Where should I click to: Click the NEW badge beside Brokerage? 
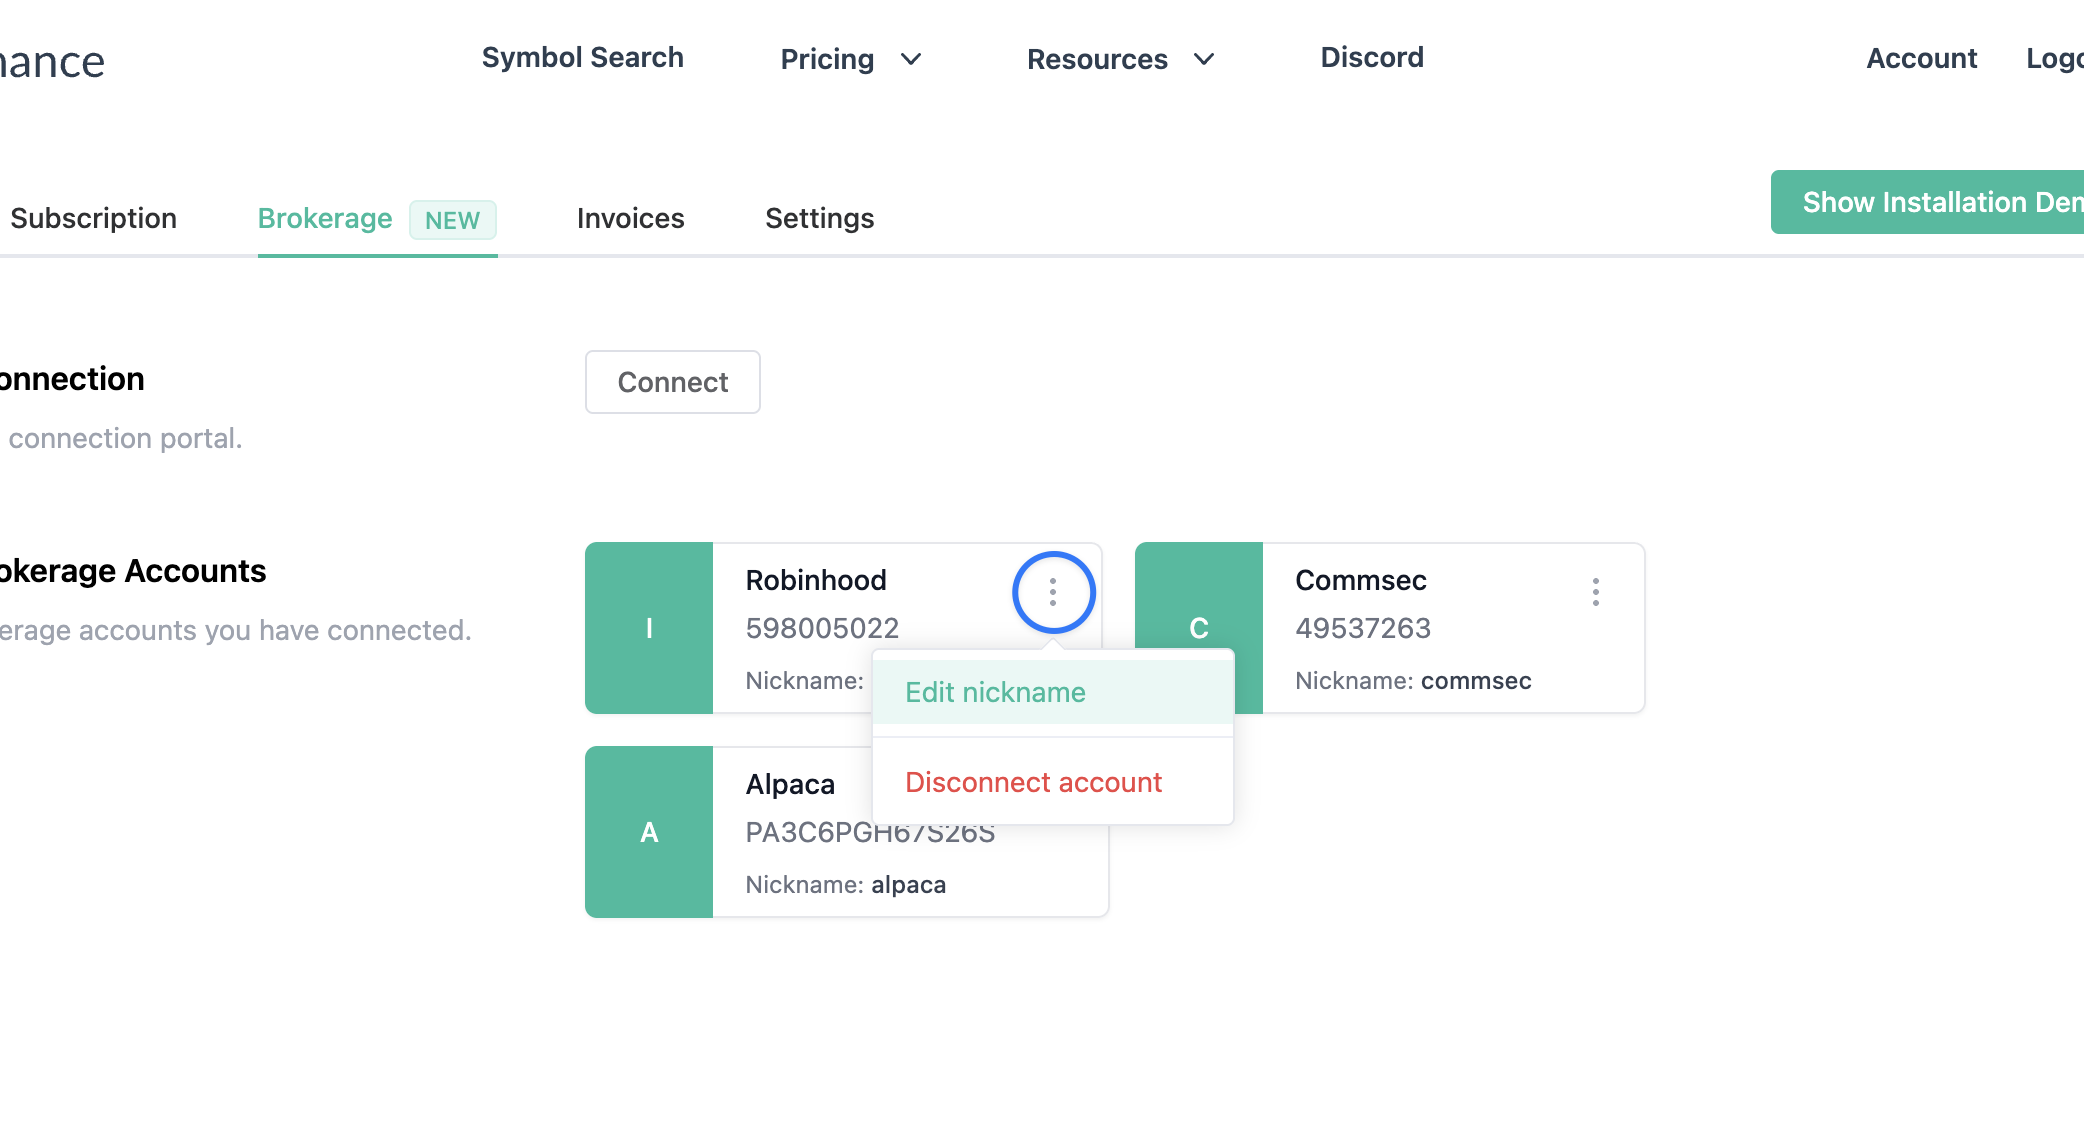(453, 219)
